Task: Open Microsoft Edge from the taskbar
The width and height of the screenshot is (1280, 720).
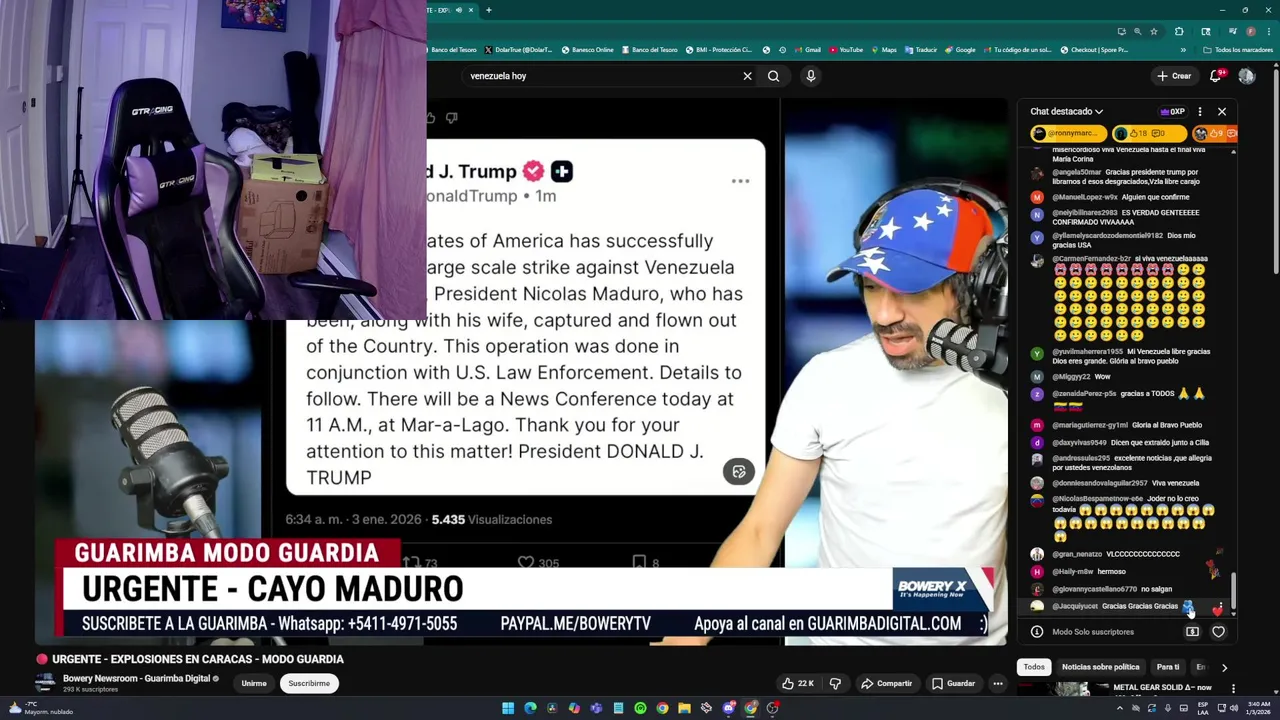Action: click(x=530, y=708)
